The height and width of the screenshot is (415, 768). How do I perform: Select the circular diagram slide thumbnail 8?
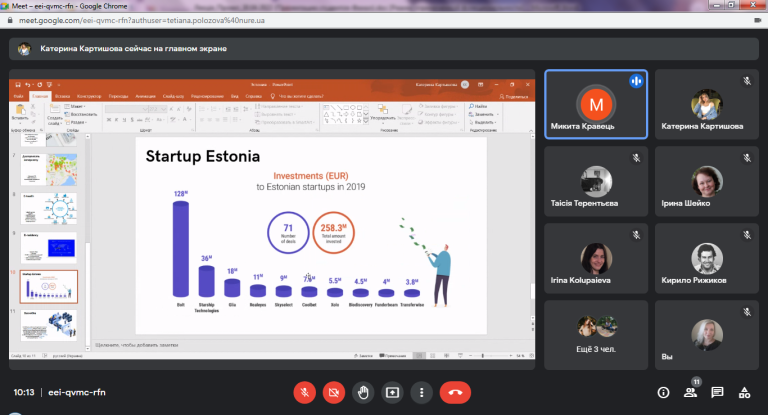48,209
